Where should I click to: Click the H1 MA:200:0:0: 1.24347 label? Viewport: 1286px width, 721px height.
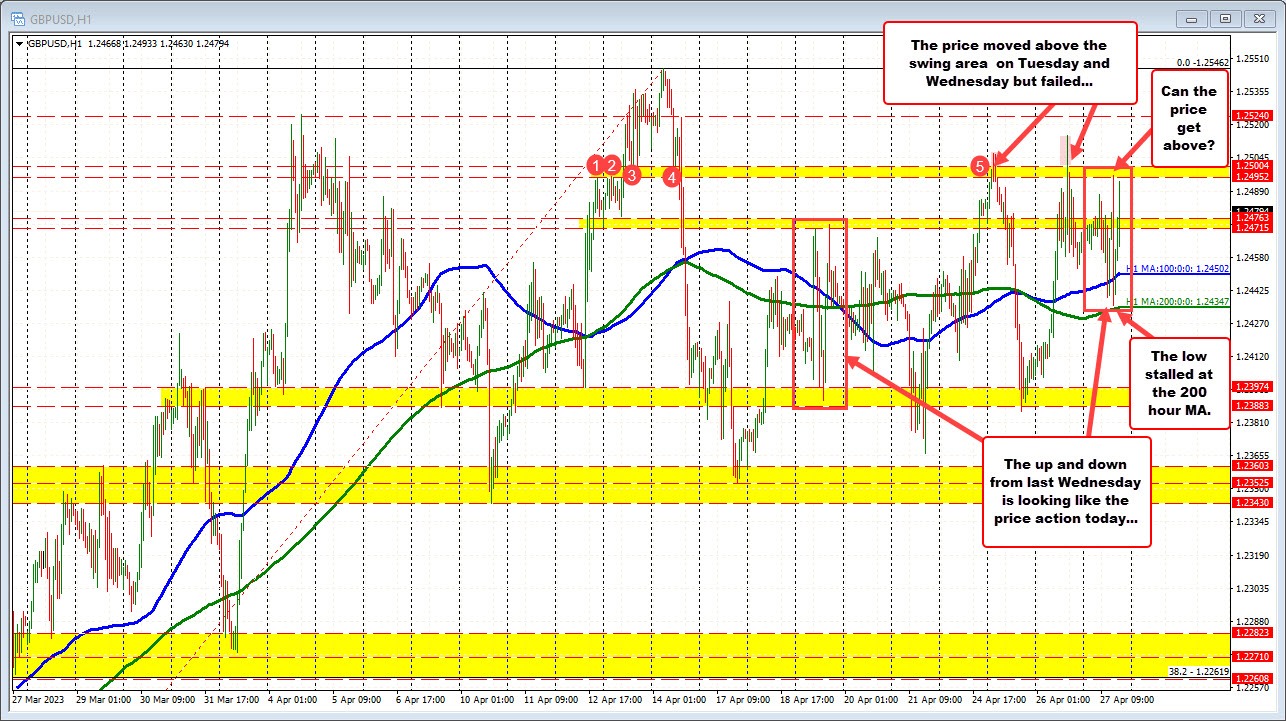click(1177, 301)
